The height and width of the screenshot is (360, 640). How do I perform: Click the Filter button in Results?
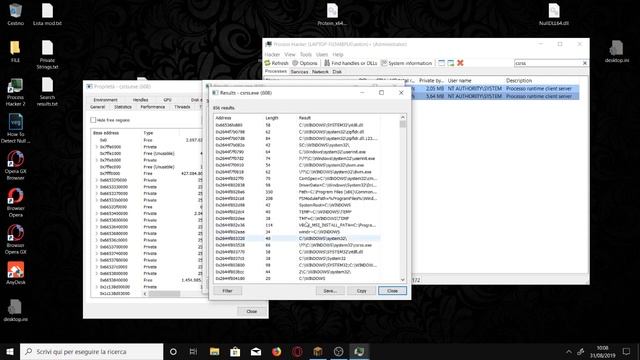click(x=227, y=291)
